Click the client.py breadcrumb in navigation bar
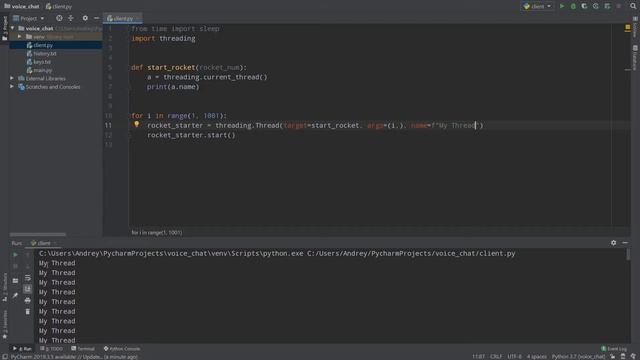 coord(59,7)
